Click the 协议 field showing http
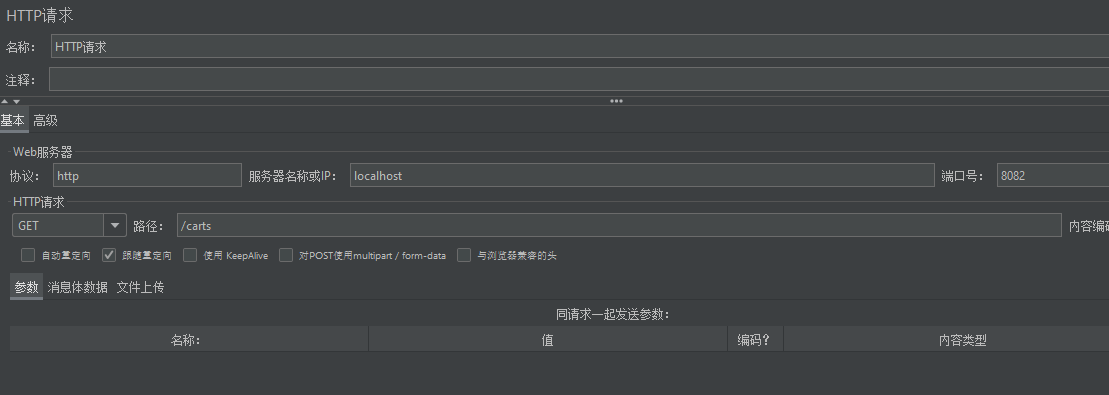1109x395 pixels. pyautogui.click(x=147, y=176)
